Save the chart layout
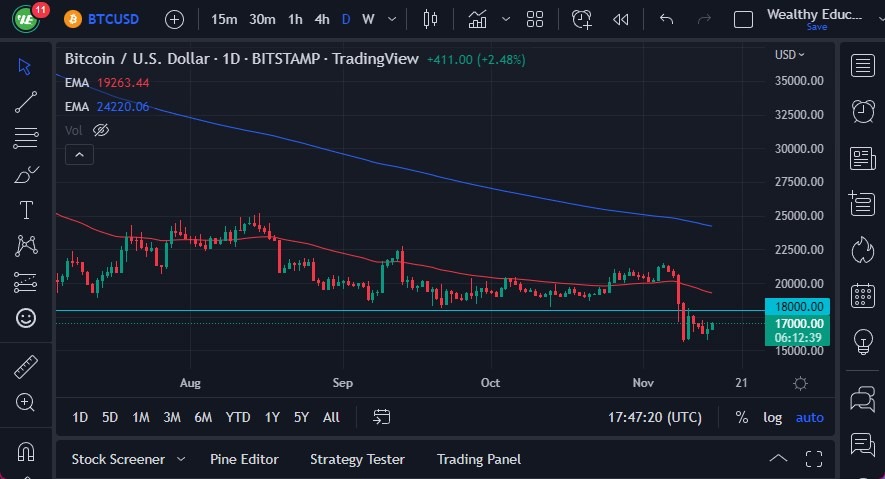This screenshot has height=479, width=885. coord(817,27)
